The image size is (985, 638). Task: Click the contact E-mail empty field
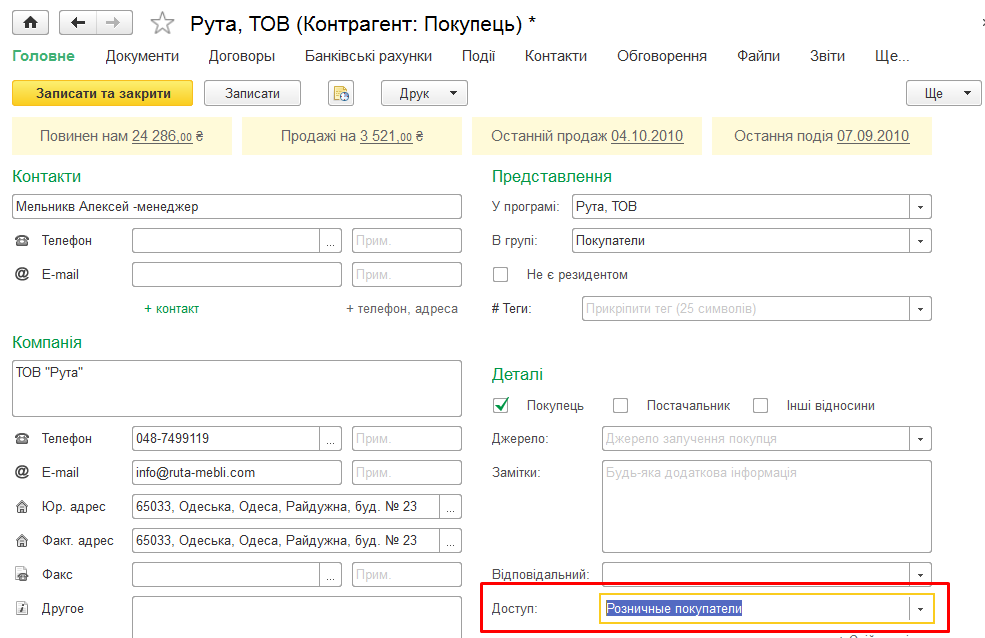tap(237, 274)
